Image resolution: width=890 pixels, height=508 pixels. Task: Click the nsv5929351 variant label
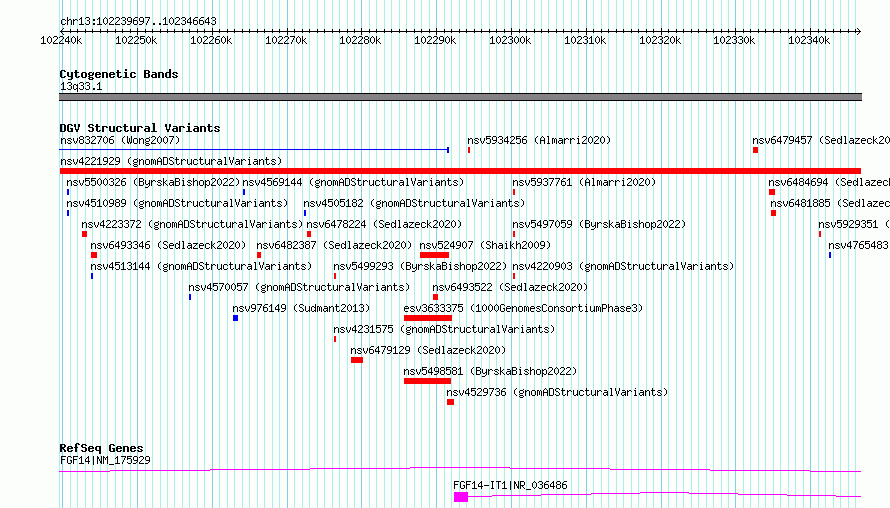click(854, 224)
